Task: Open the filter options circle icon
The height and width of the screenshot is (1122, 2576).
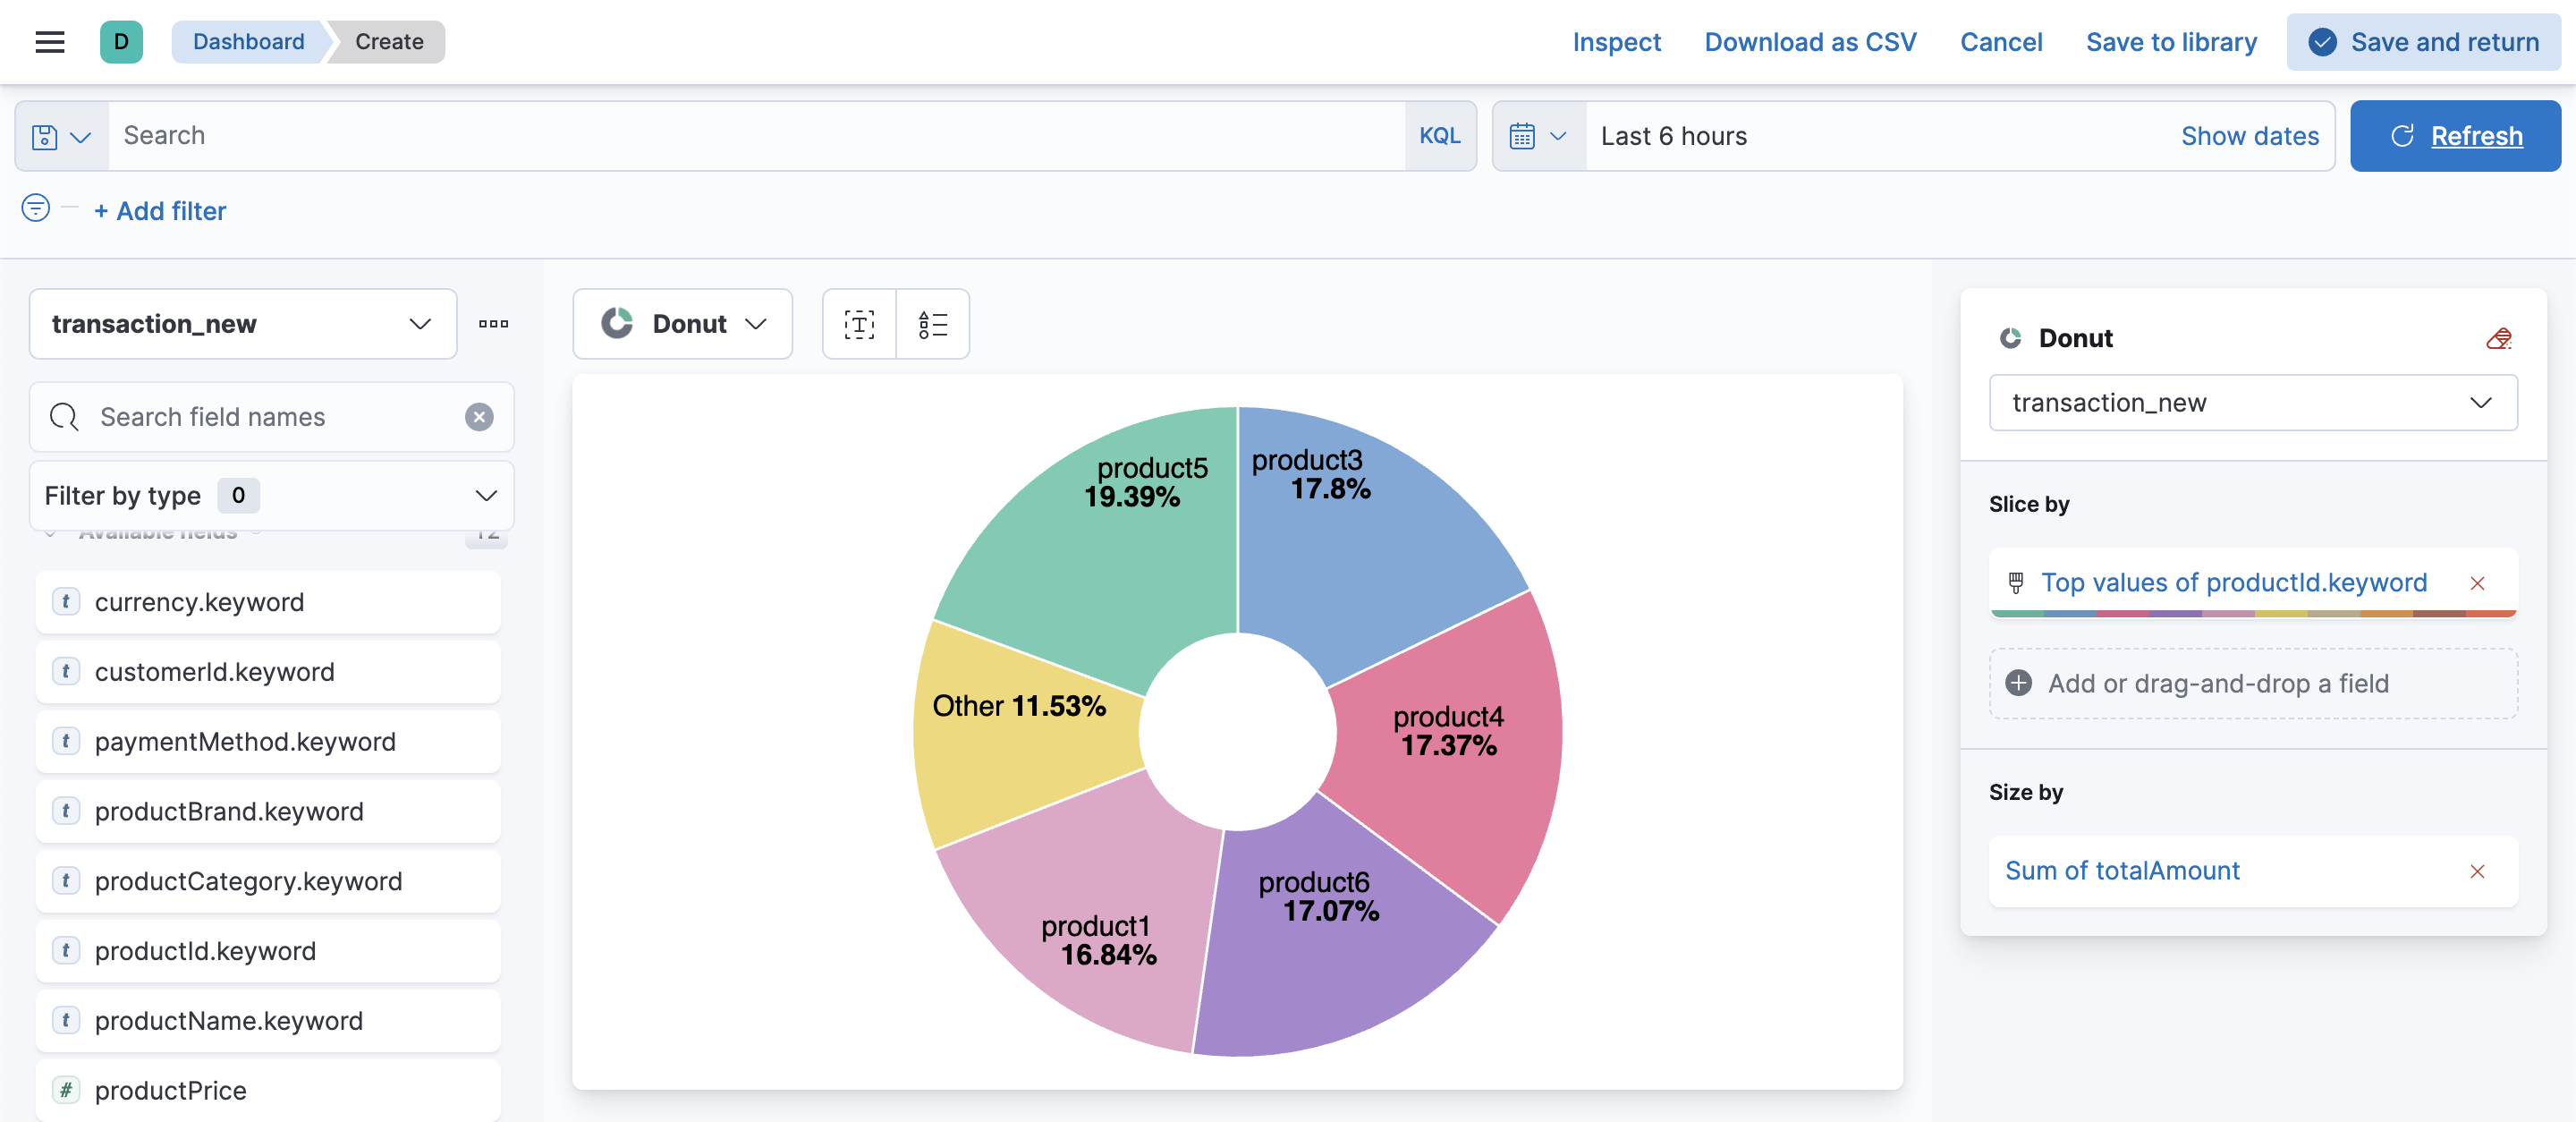Action: coord(36,208)
